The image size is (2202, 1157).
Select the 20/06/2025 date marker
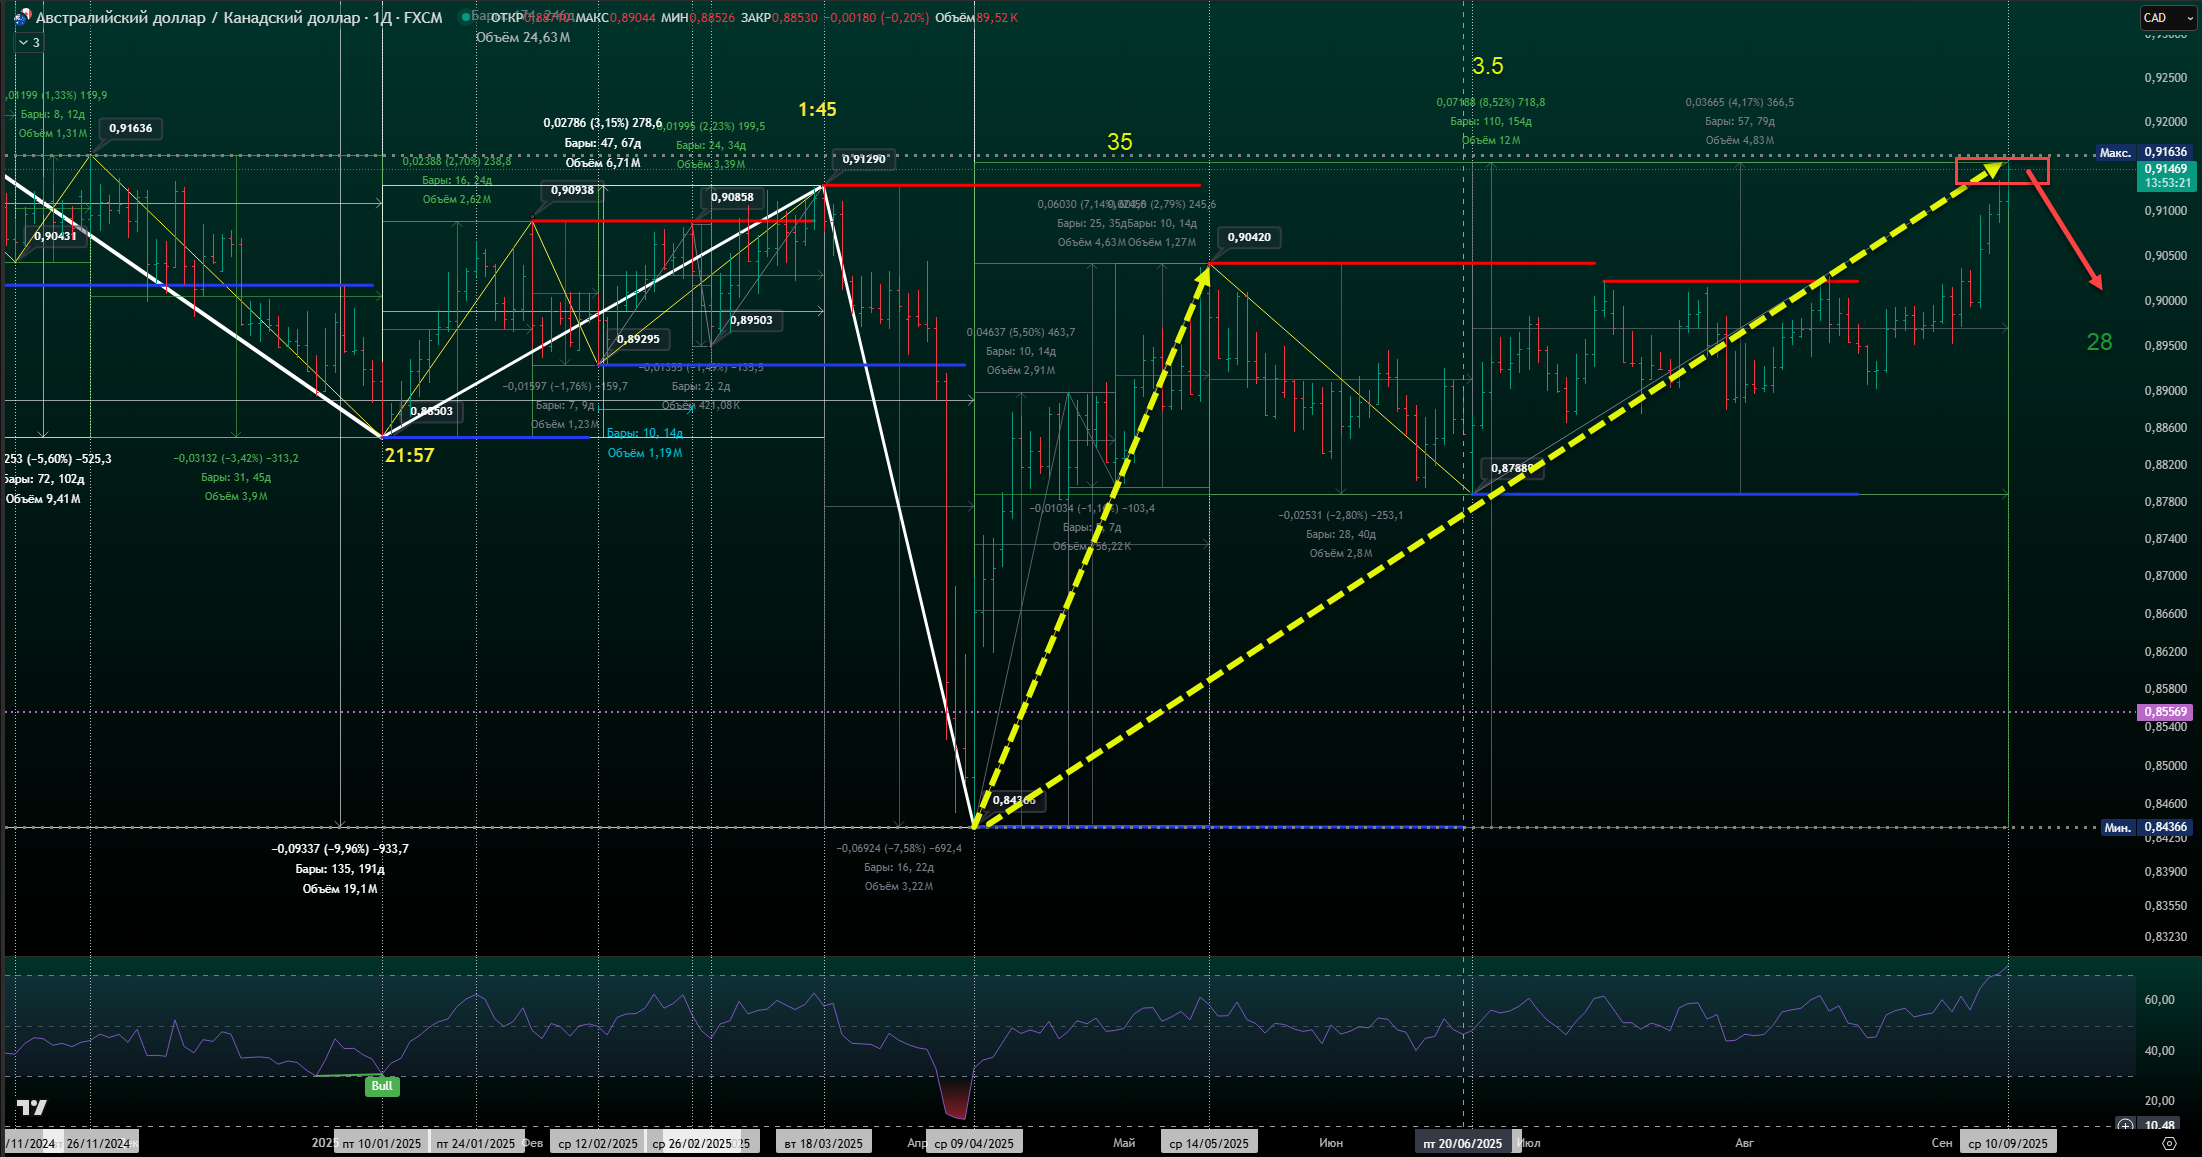tap(1463, 1143)
